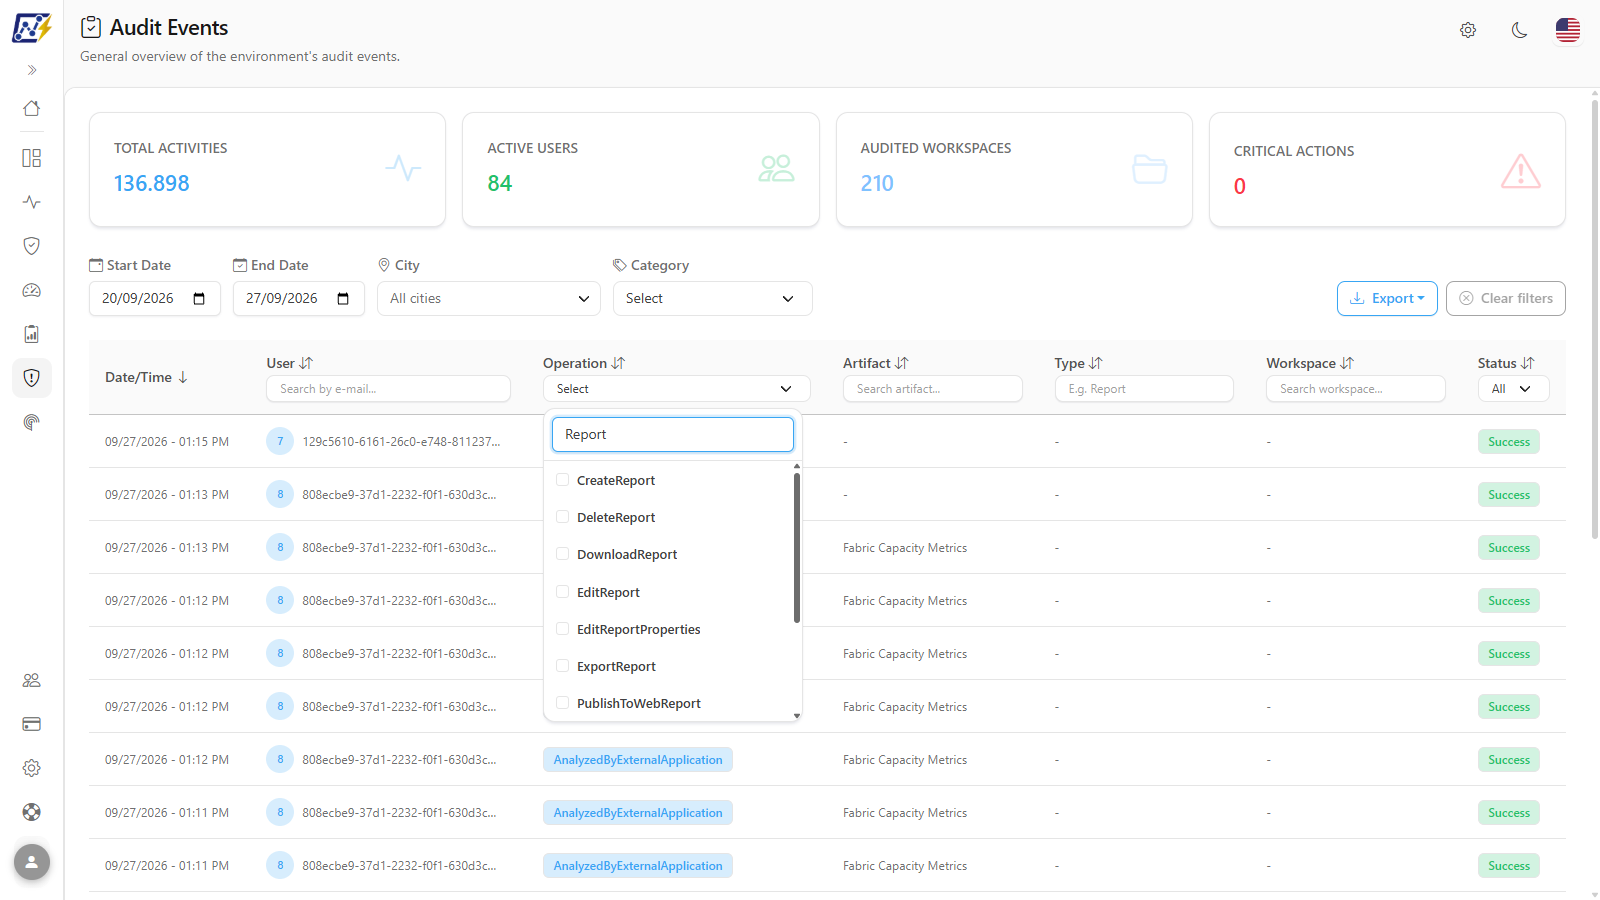The height and width of the screenshot is (900, 1600).
Task: Open the settings gear in the top header
Action: tap(1468, 30)
